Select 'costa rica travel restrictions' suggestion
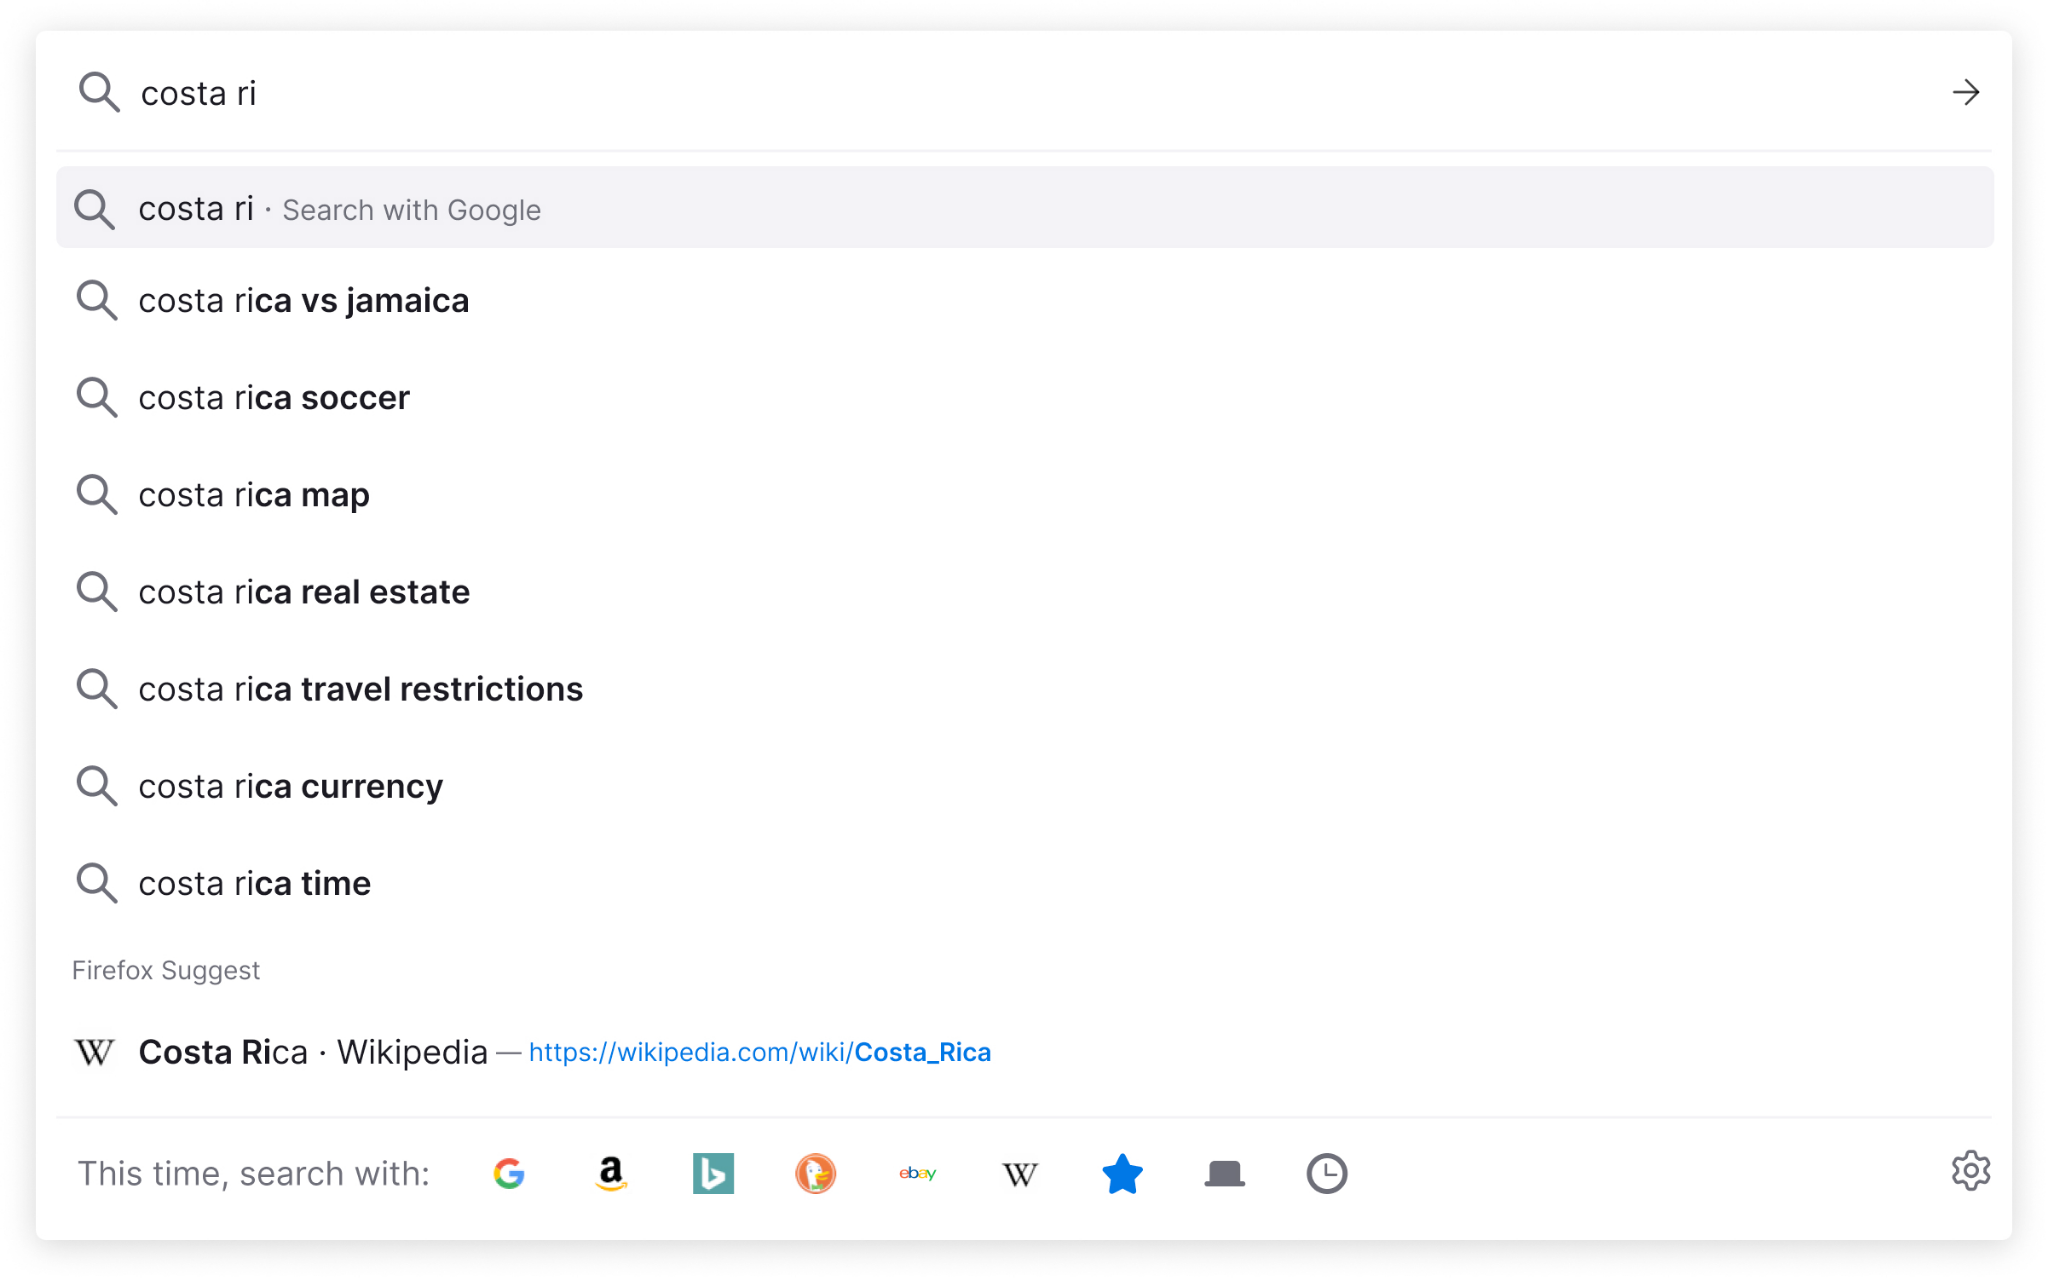Viewport: 2048px width, 1281px height. coord(360,689)
